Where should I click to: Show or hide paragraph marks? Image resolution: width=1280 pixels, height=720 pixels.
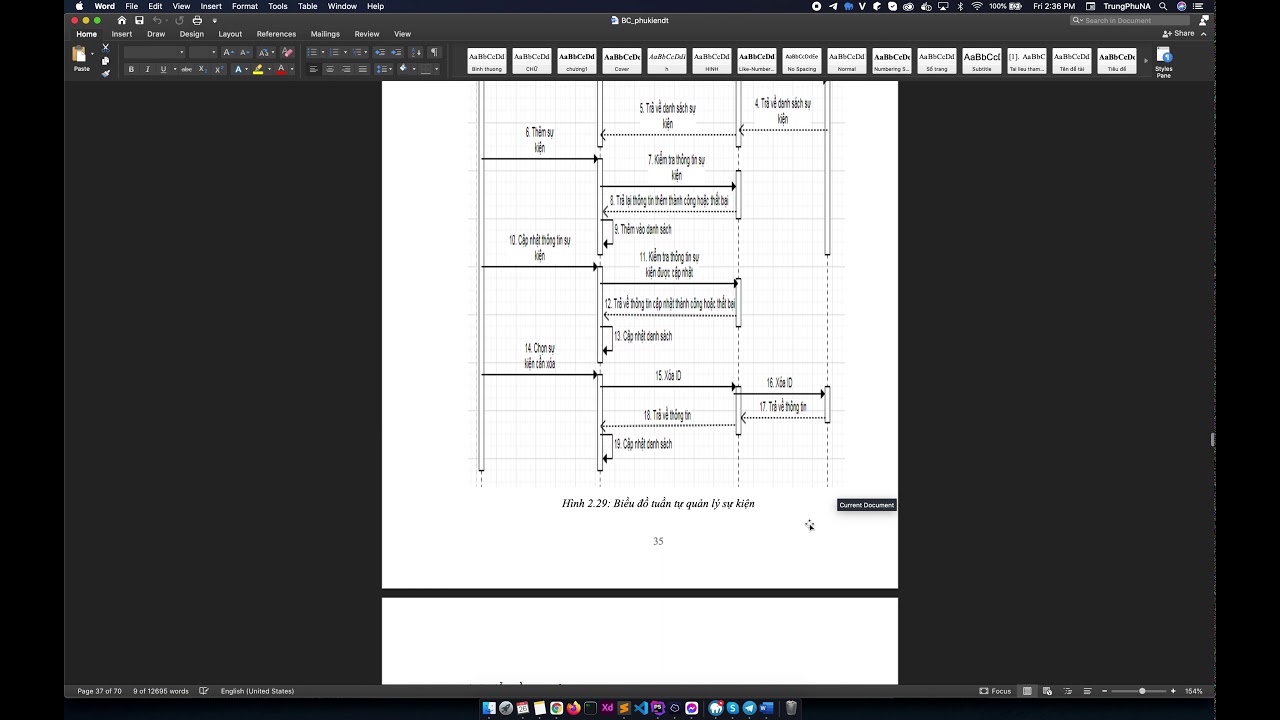coord(434,52)
